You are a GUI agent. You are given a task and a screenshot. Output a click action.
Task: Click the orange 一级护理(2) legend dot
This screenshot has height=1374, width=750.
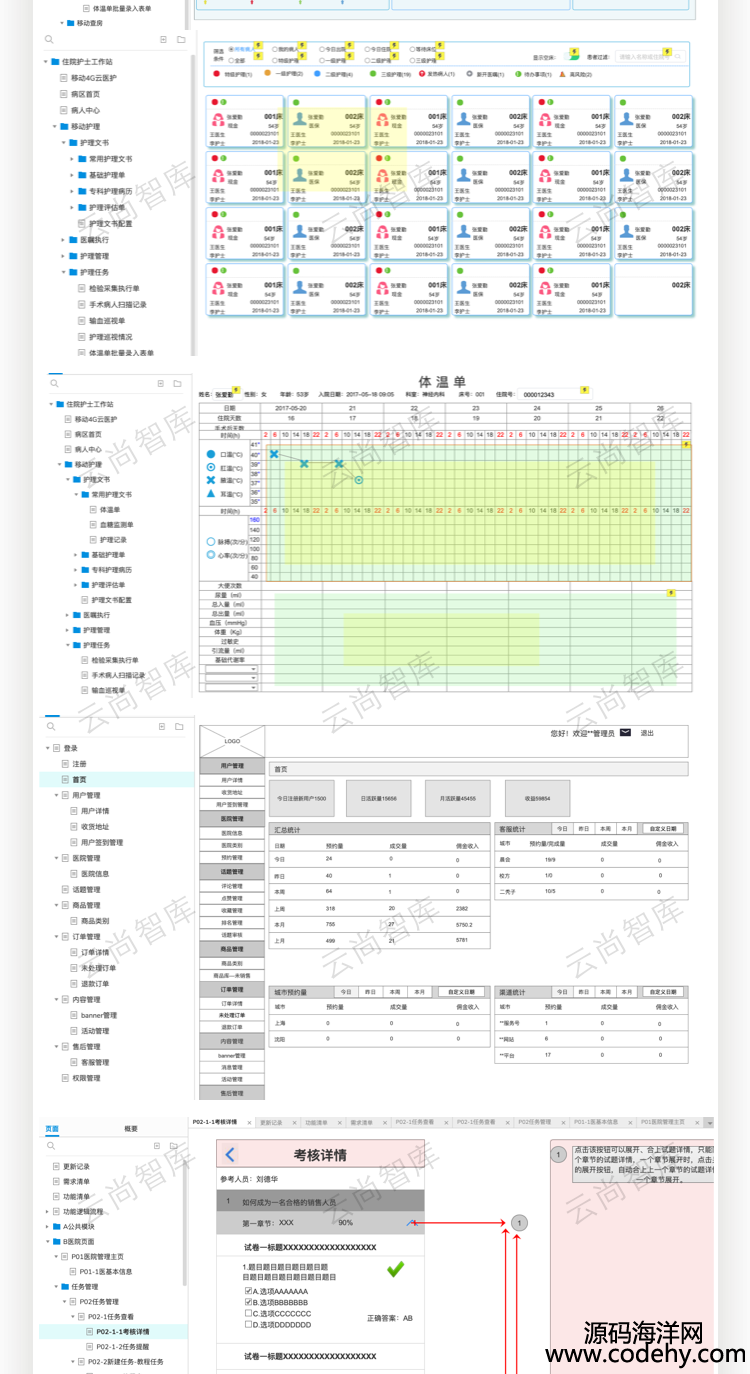point(267,74)
